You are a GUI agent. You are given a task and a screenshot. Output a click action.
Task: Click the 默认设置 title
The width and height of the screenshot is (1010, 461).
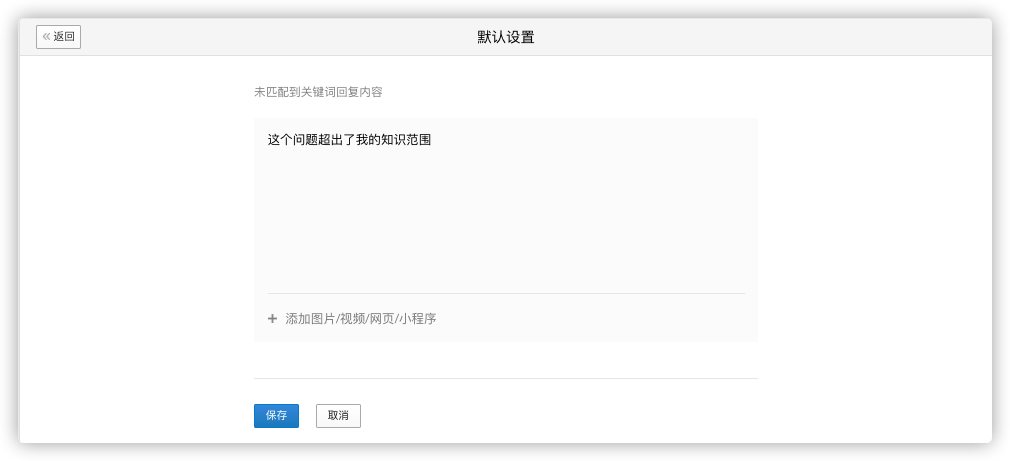click(506, 37)
